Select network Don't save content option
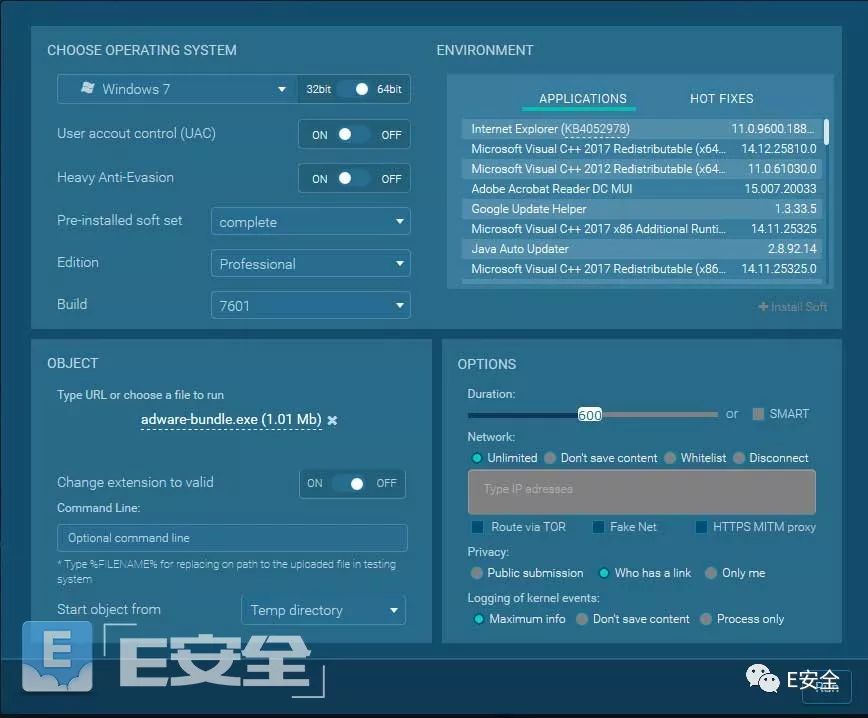 point(550,458)
